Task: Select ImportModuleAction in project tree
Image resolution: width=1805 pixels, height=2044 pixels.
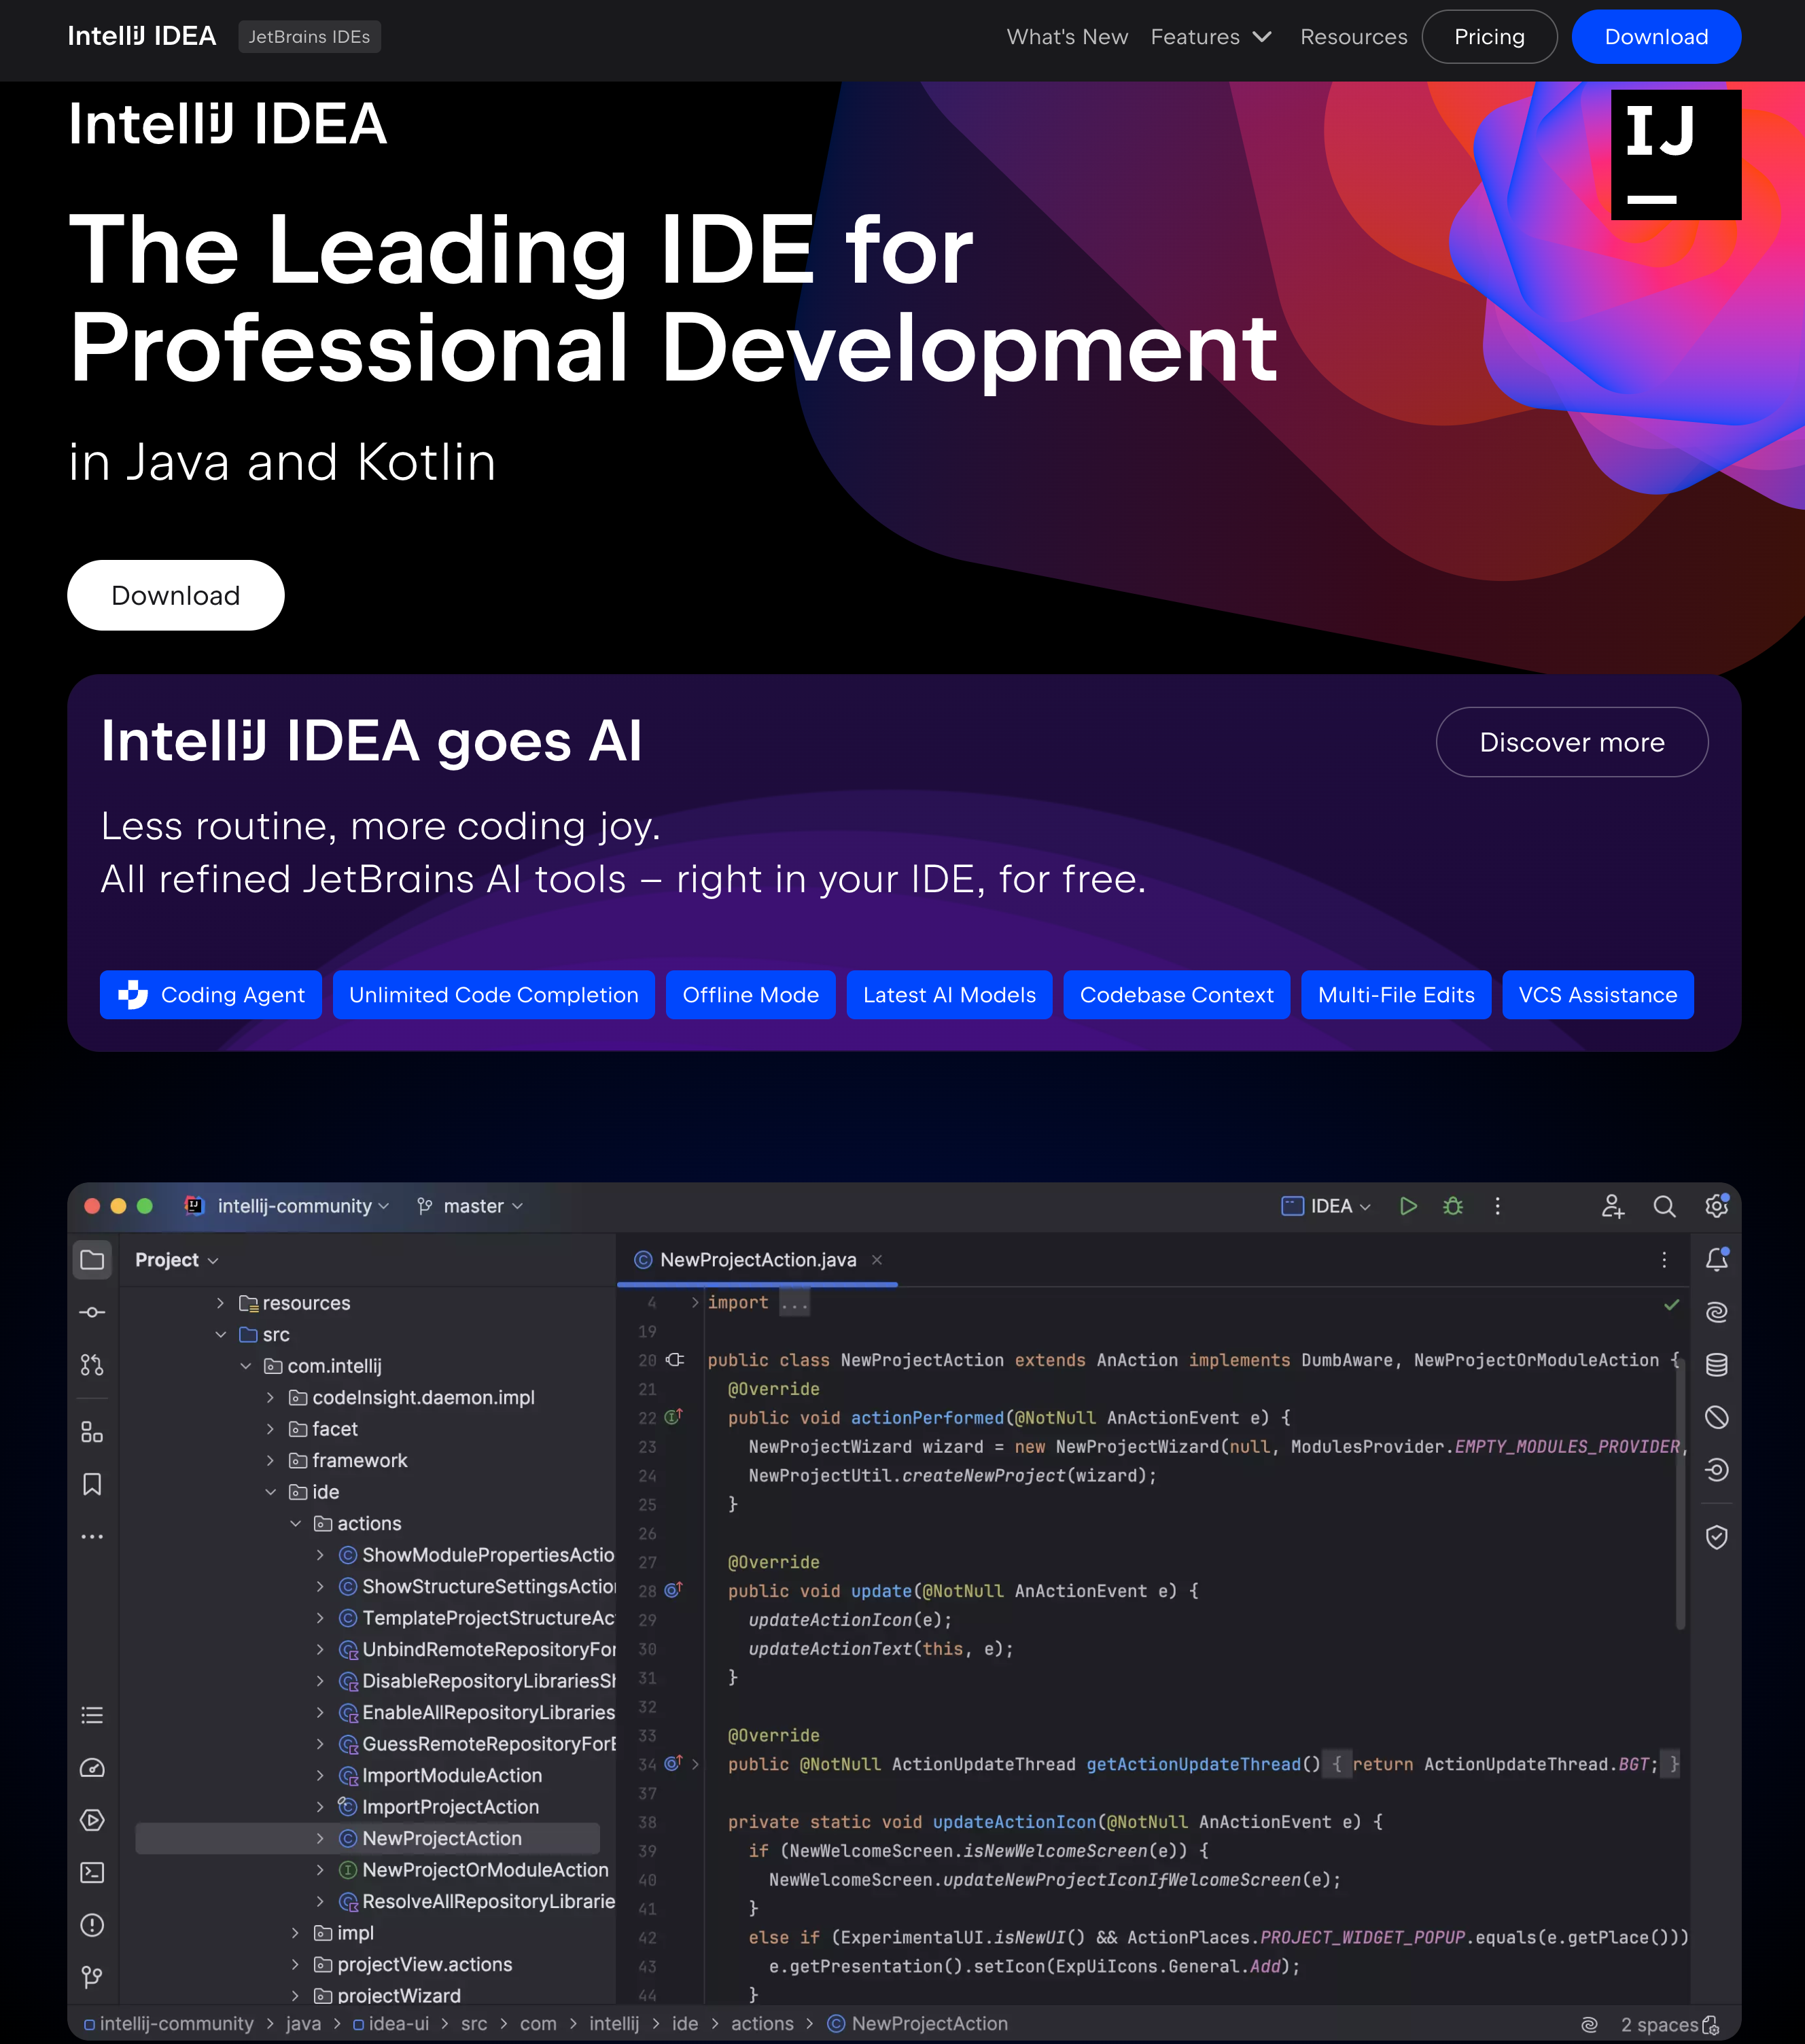Action: [451, 1775]
